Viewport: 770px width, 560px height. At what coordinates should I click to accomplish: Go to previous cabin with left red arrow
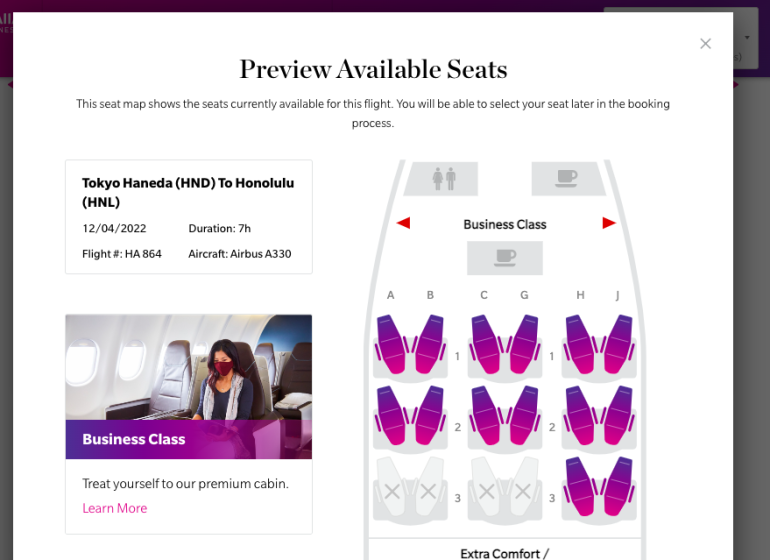[403, 223]
